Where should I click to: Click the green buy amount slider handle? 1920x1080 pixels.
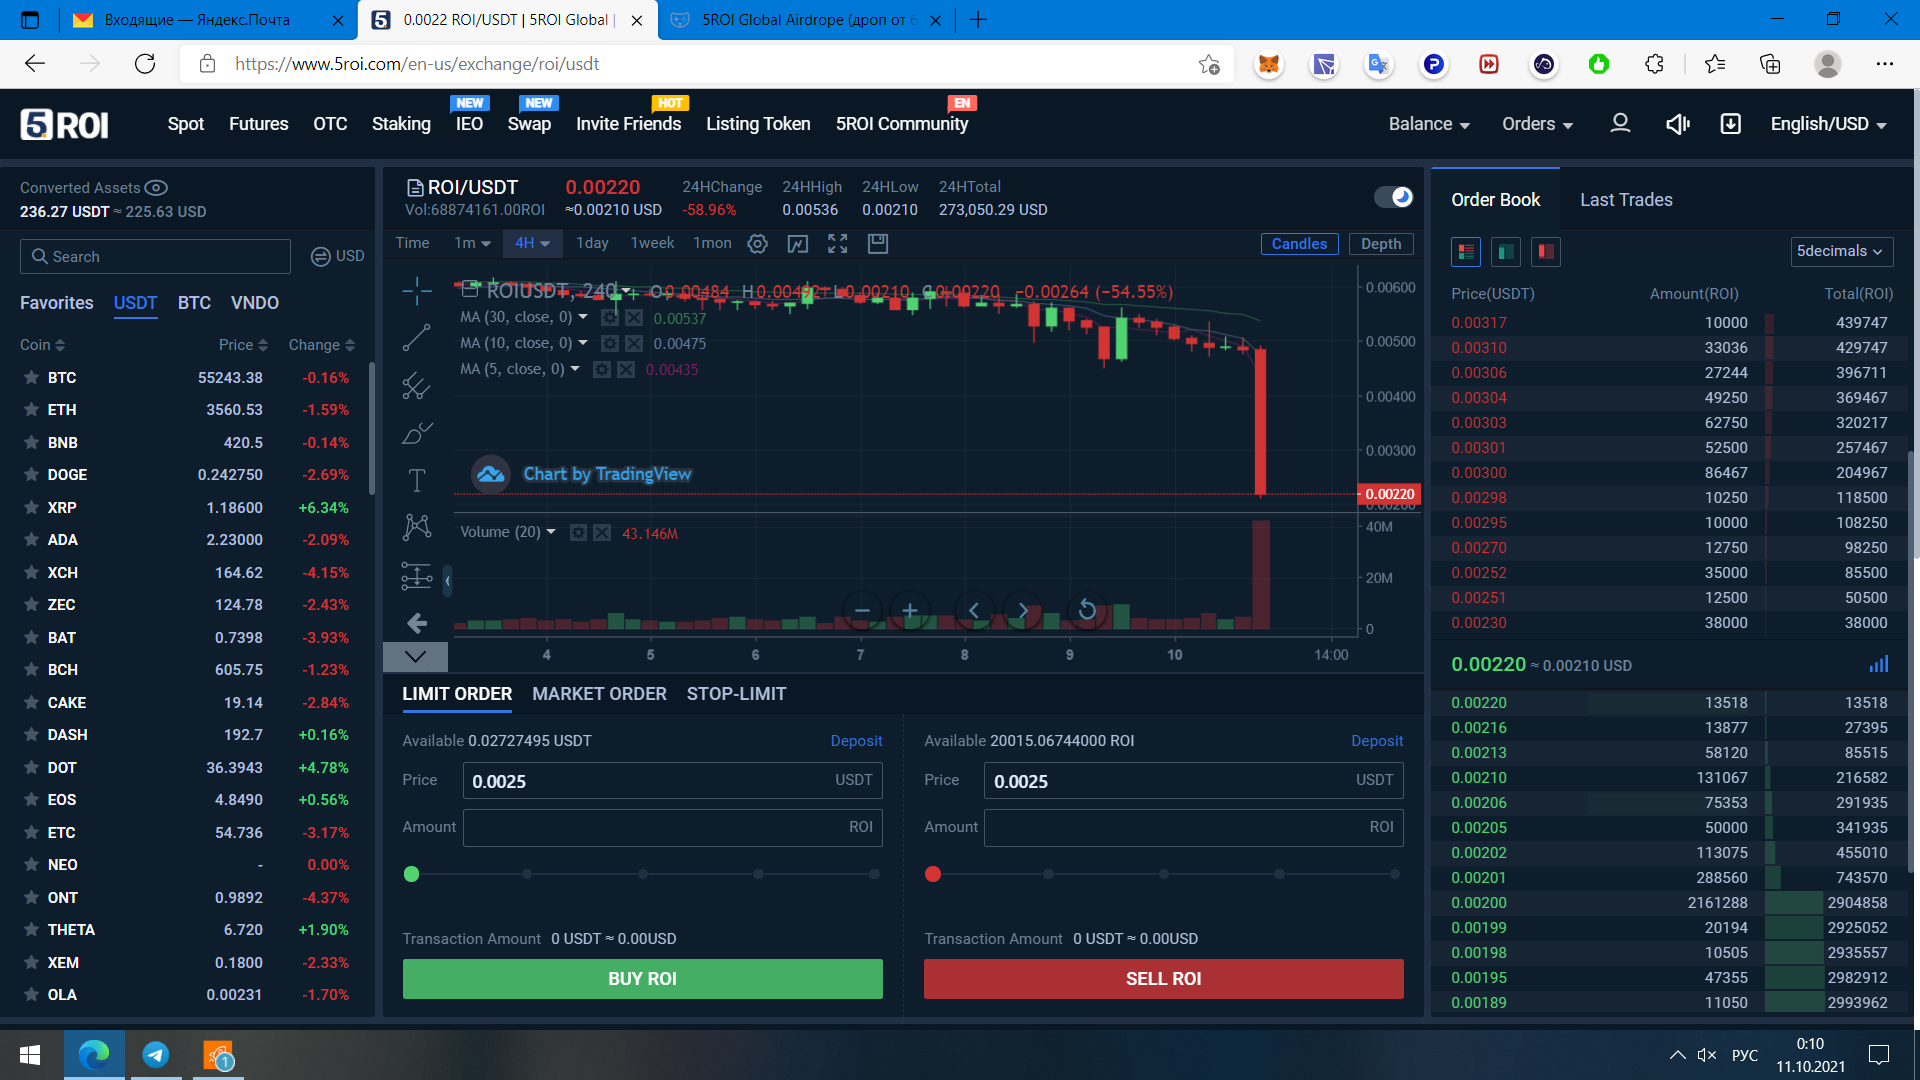pyautogui.click(x=411, y=874)
